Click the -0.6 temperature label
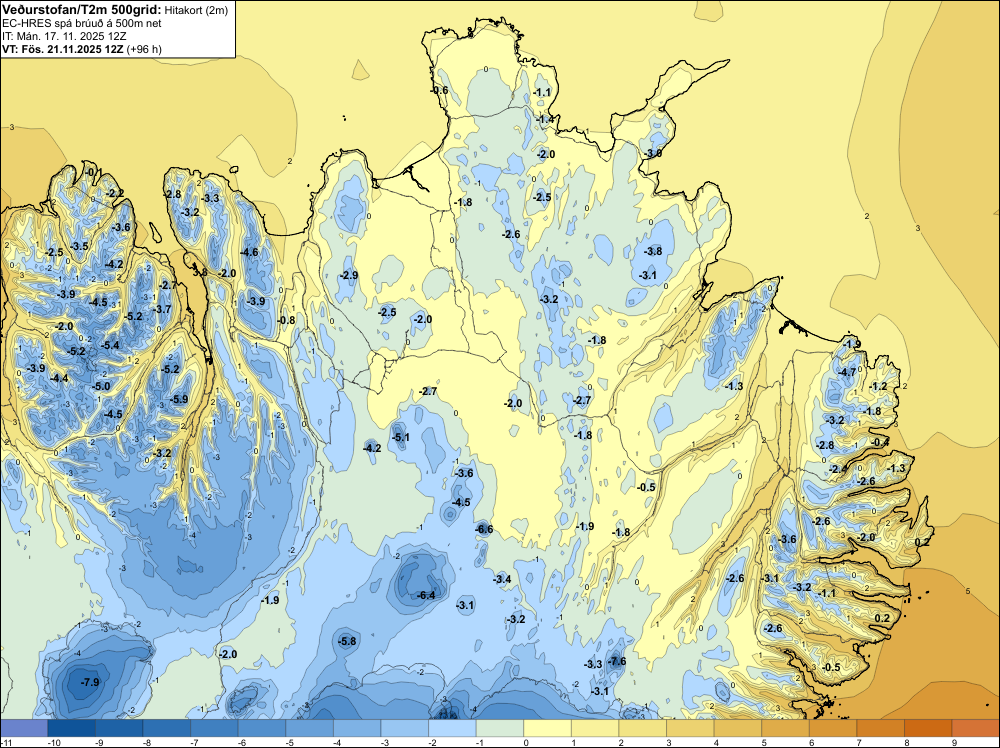The image size is (1000, 748). [439, 91]
